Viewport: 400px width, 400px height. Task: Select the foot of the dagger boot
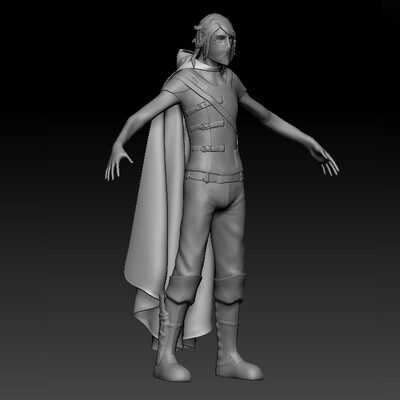[171, 370]
